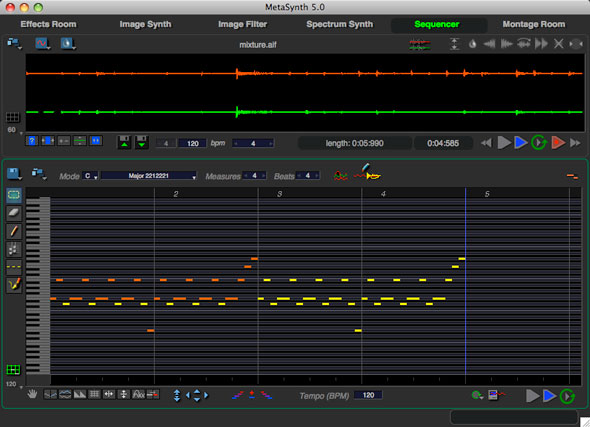The image size is (590, 427).
Task: Click the red and green stereo waveform icon
Action: (x=420, y=44)
